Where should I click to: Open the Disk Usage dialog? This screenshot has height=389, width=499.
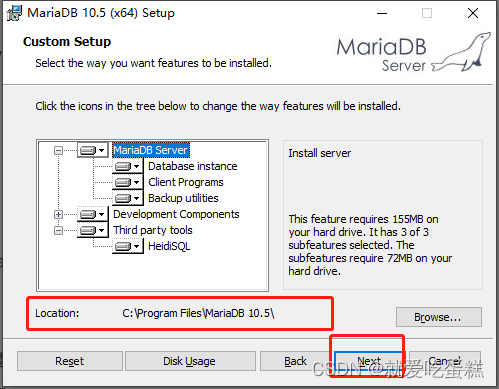[190, 361]
